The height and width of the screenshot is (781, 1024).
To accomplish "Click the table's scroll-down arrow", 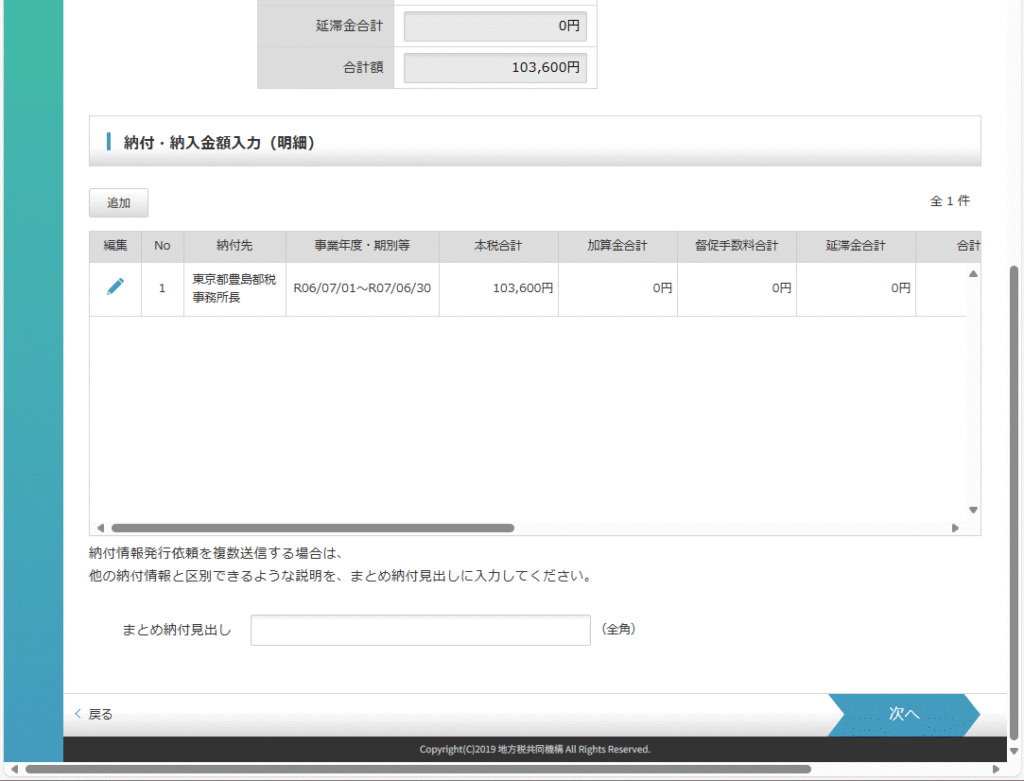I will click(973, 510).
